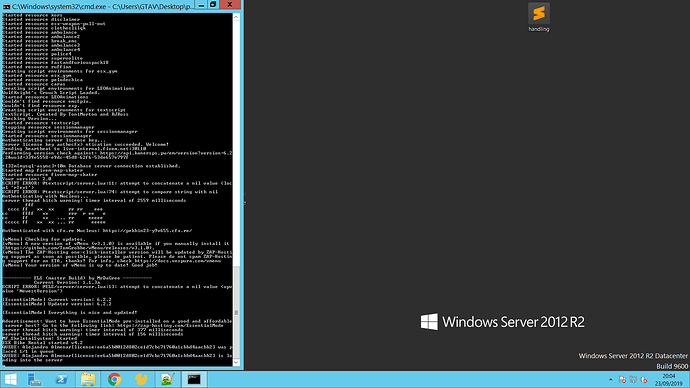
Task: Show hidden system tray icons
Action: 610,379
